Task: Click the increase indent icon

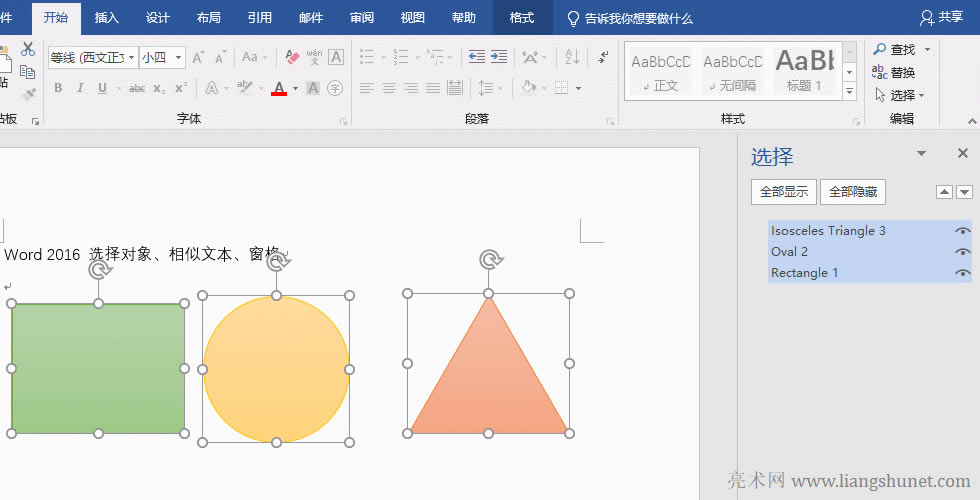Action: point(498,57)
